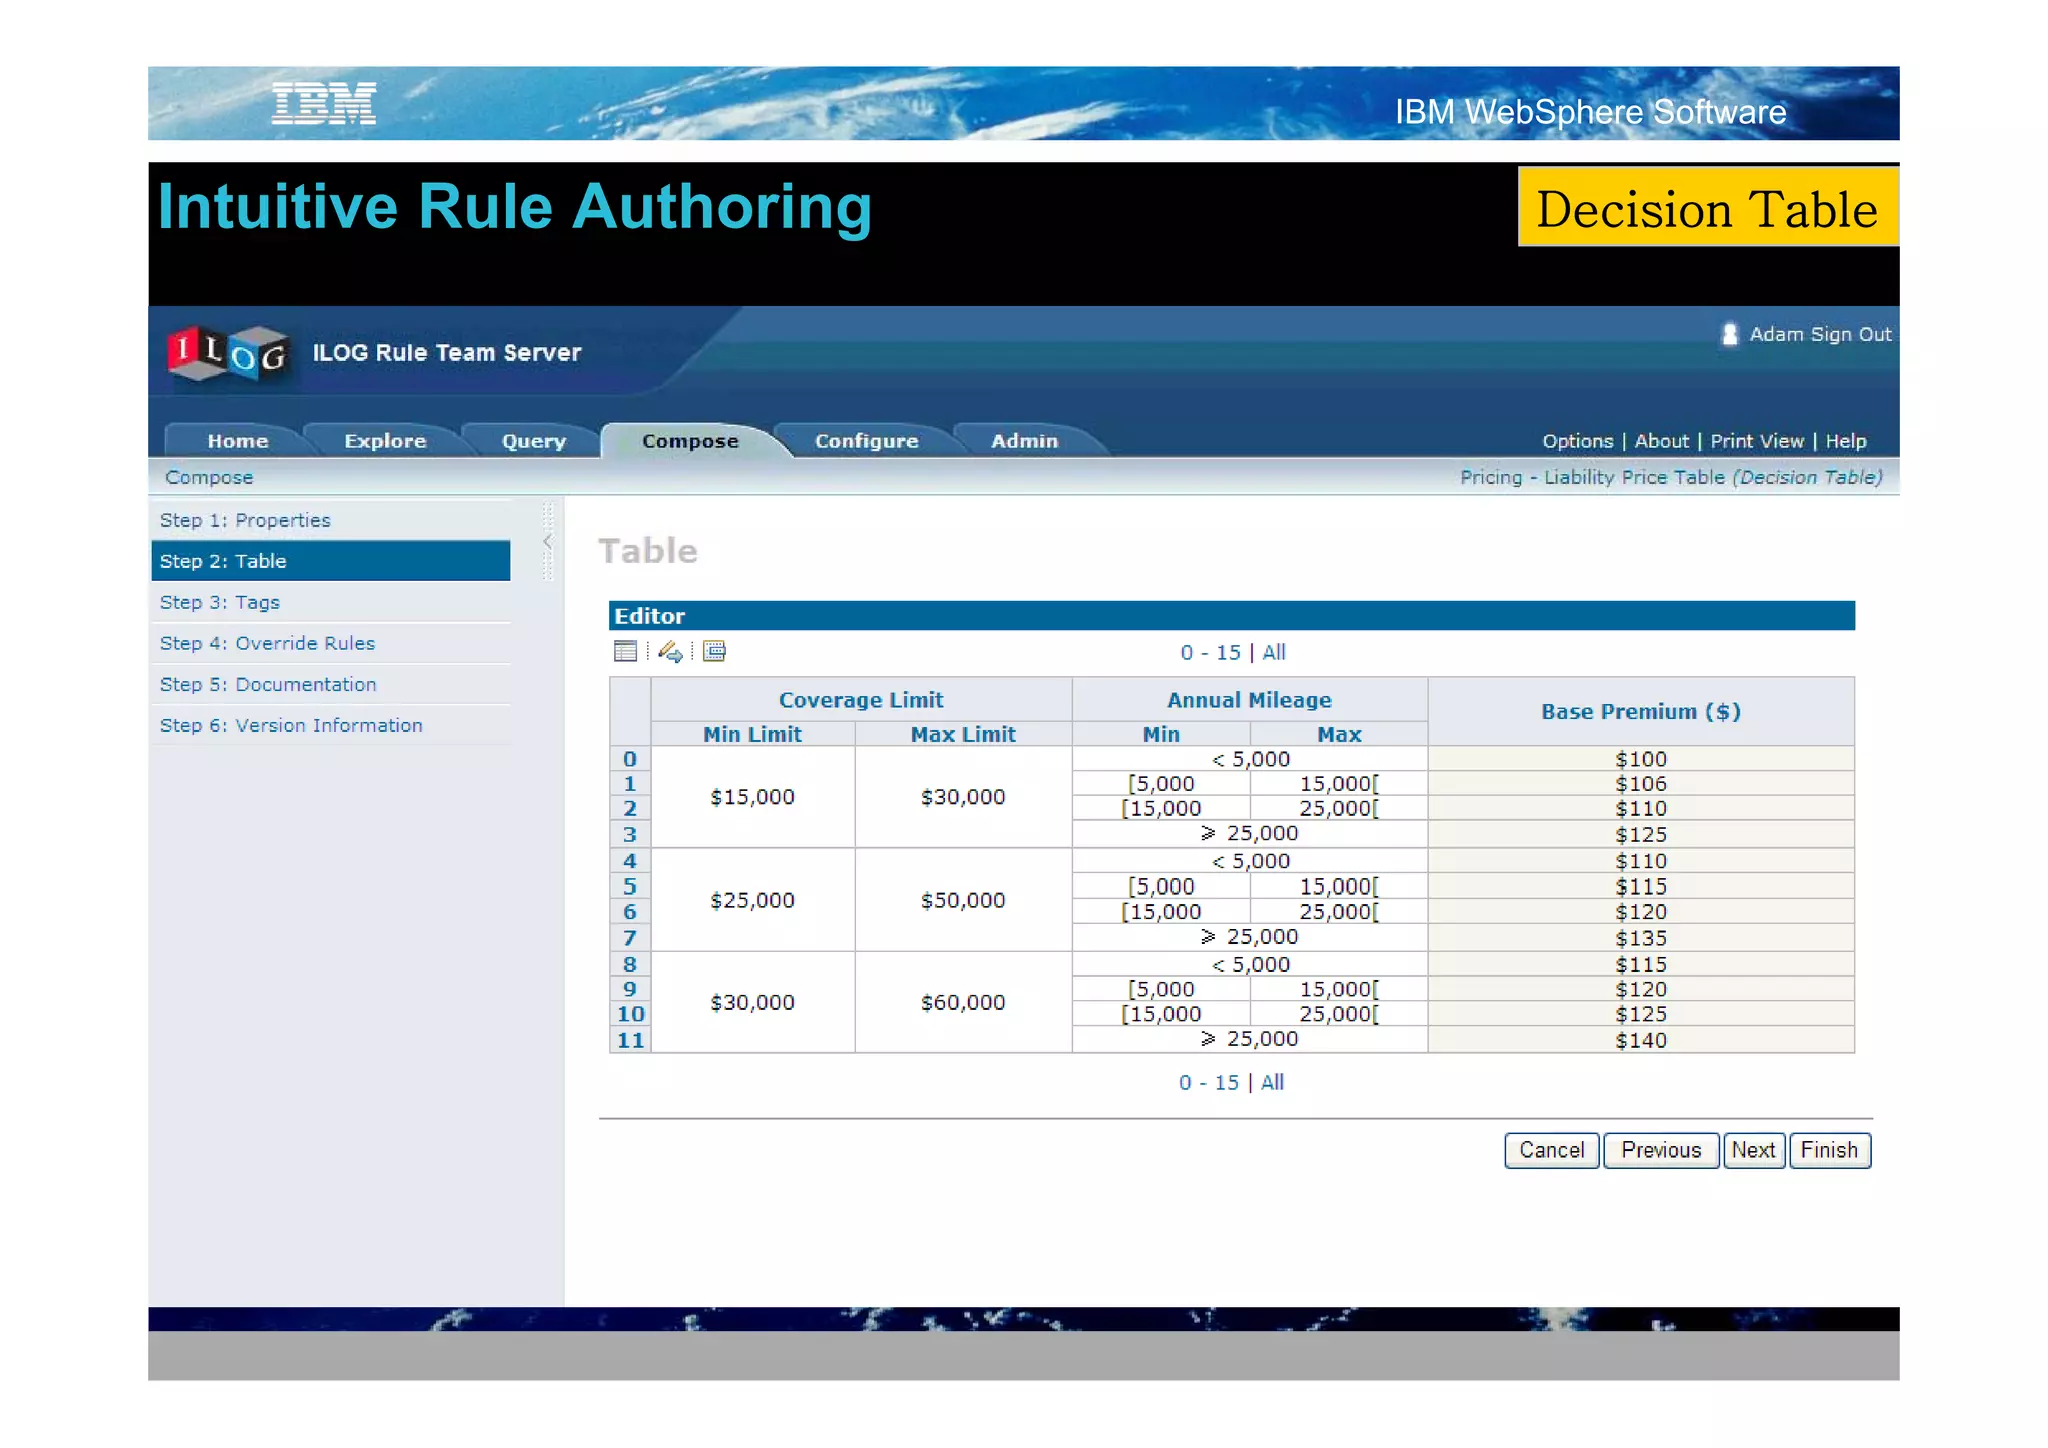Select row number 11

click(630, 1040)
